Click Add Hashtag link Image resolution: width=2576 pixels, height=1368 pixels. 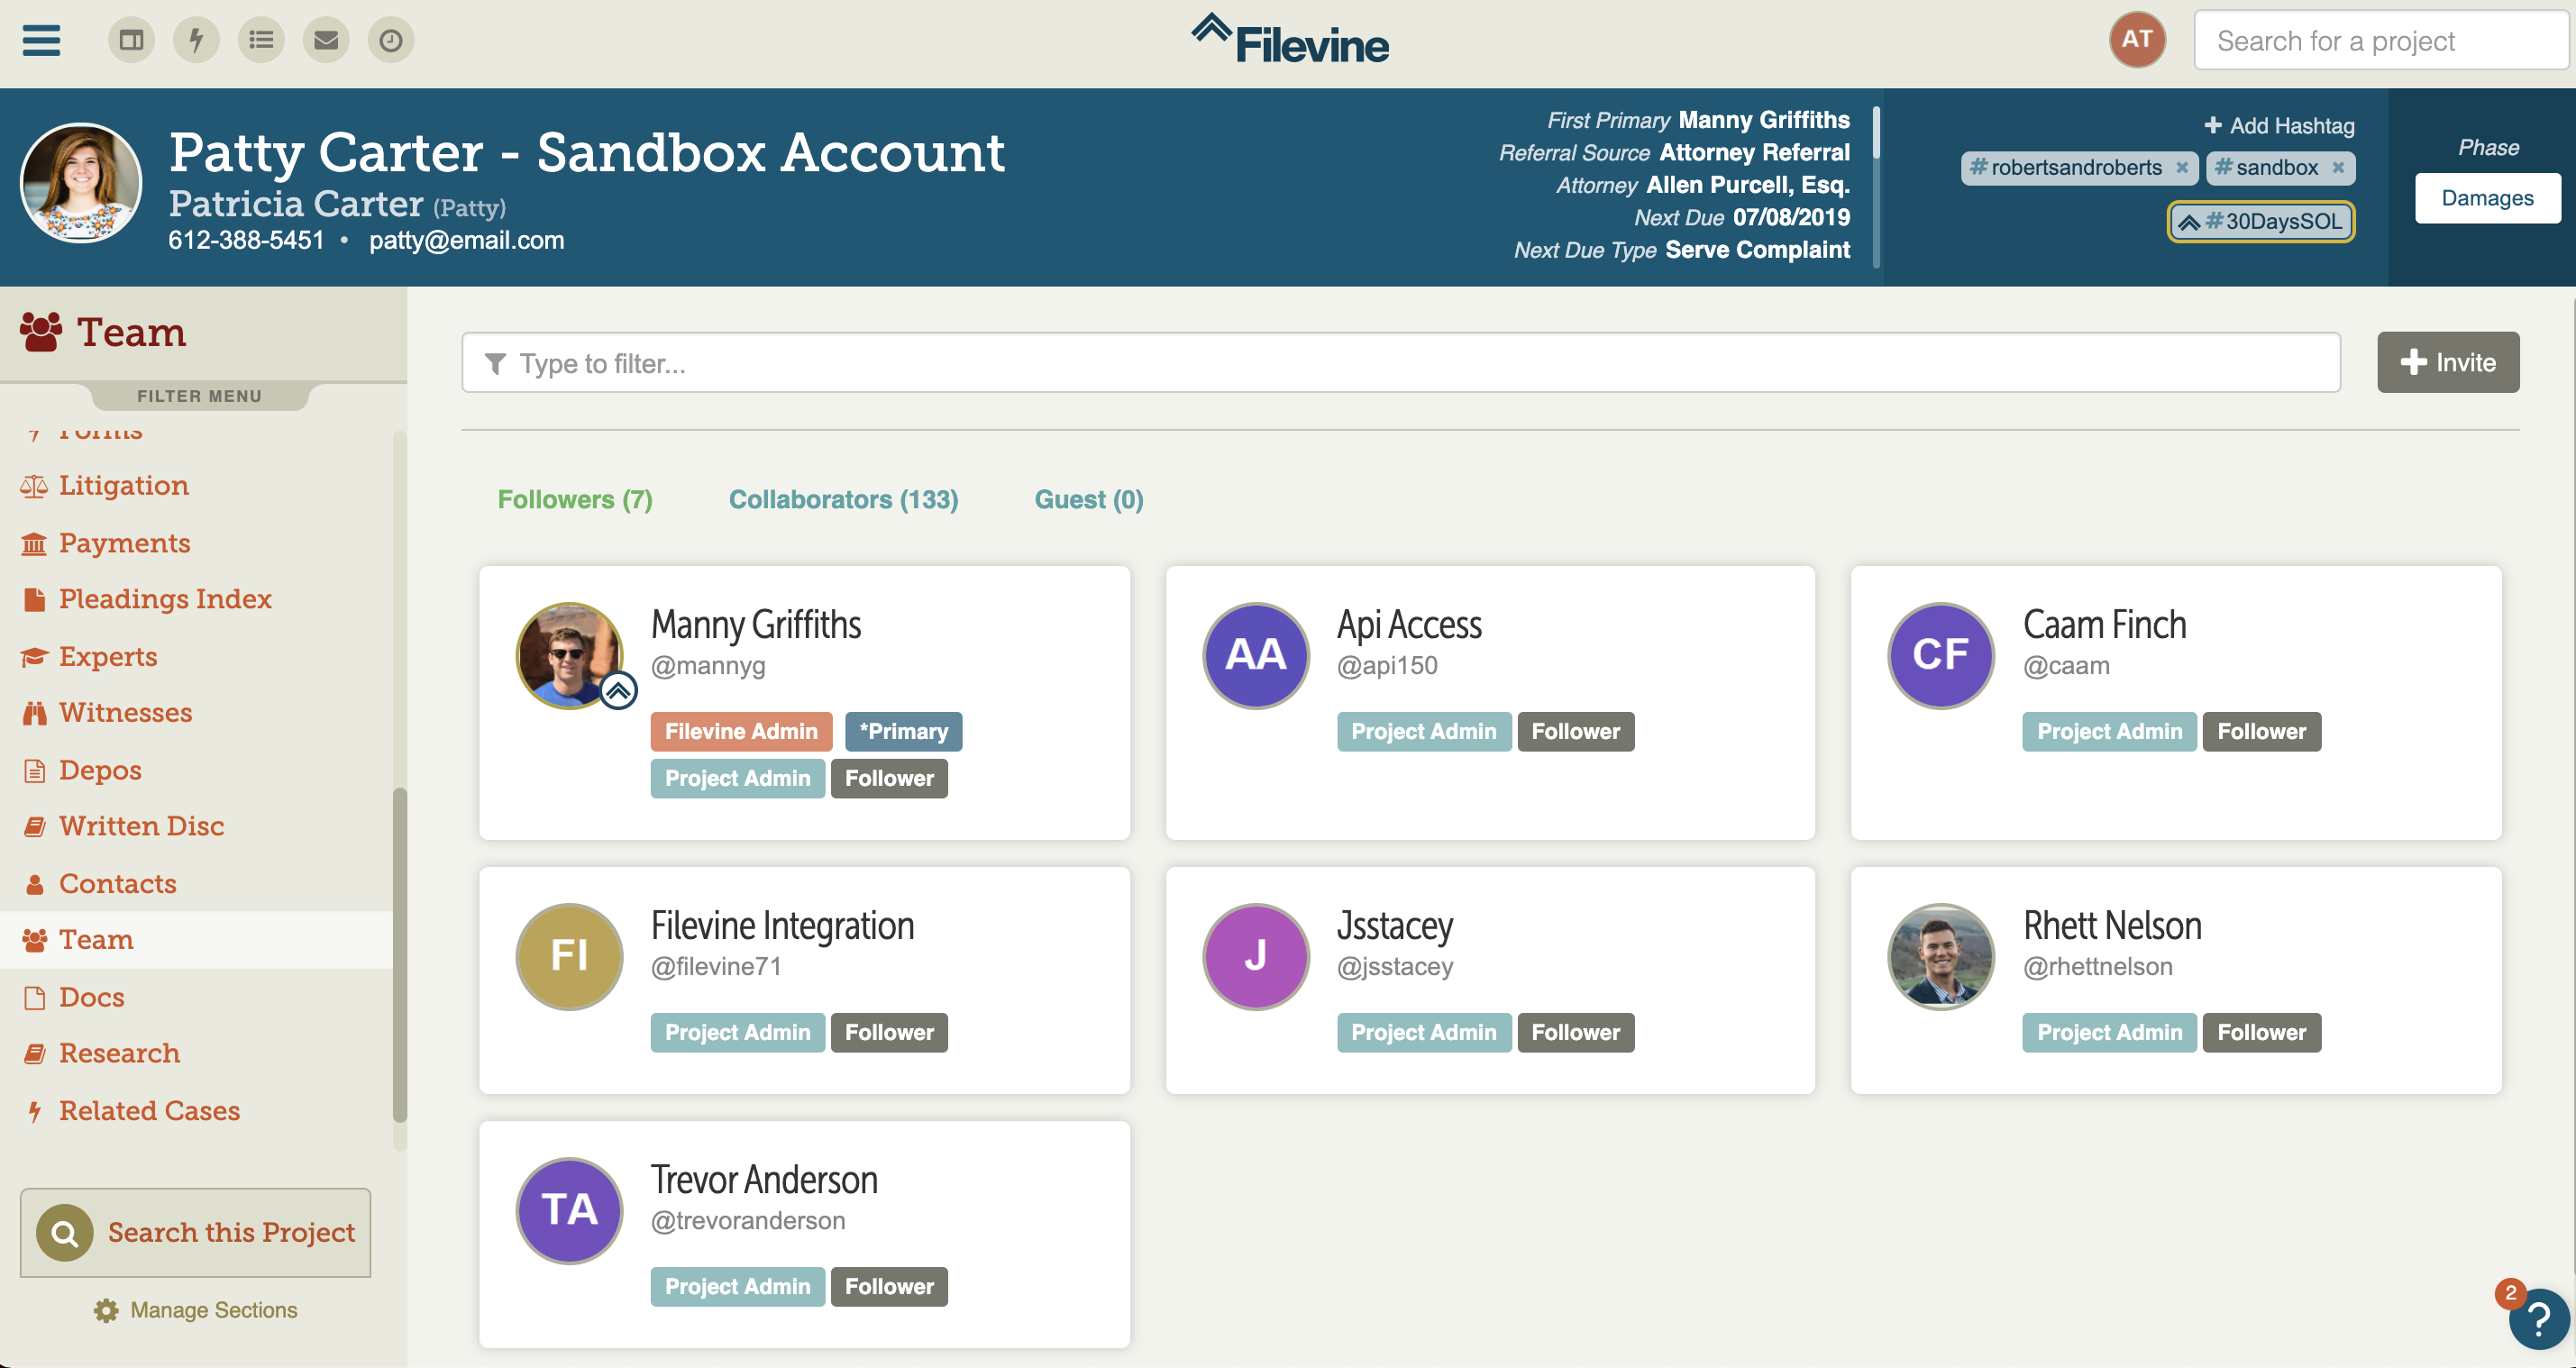2279,125
